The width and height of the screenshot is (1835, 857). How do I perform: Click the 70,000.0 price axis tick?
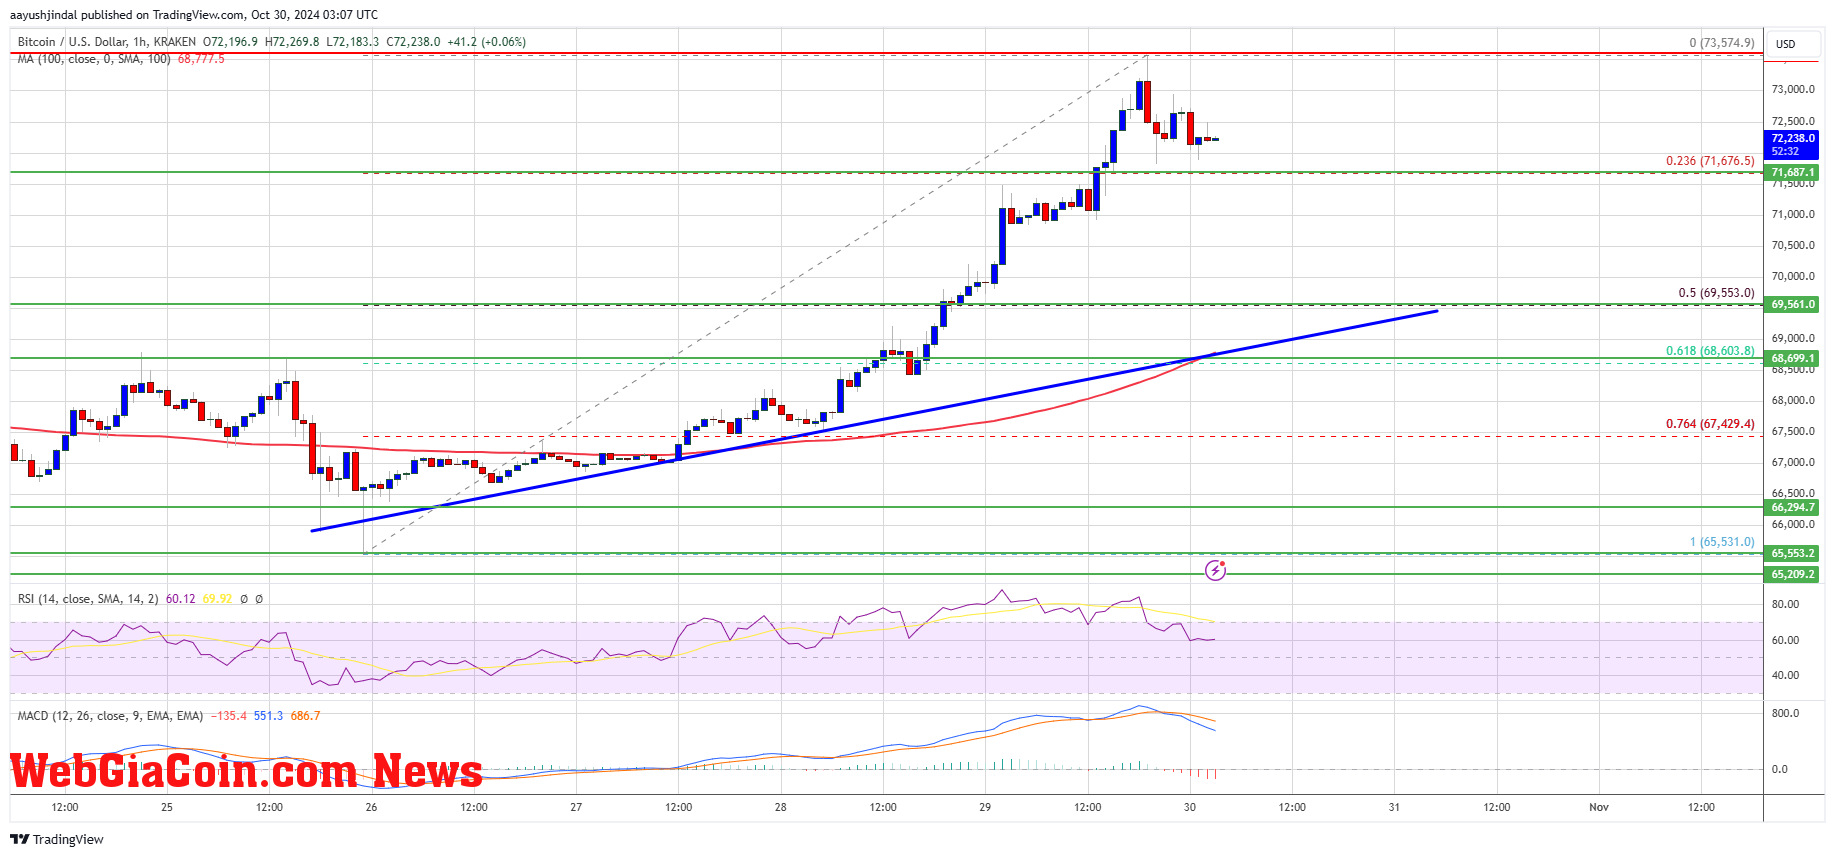(x=1793, y=276)
